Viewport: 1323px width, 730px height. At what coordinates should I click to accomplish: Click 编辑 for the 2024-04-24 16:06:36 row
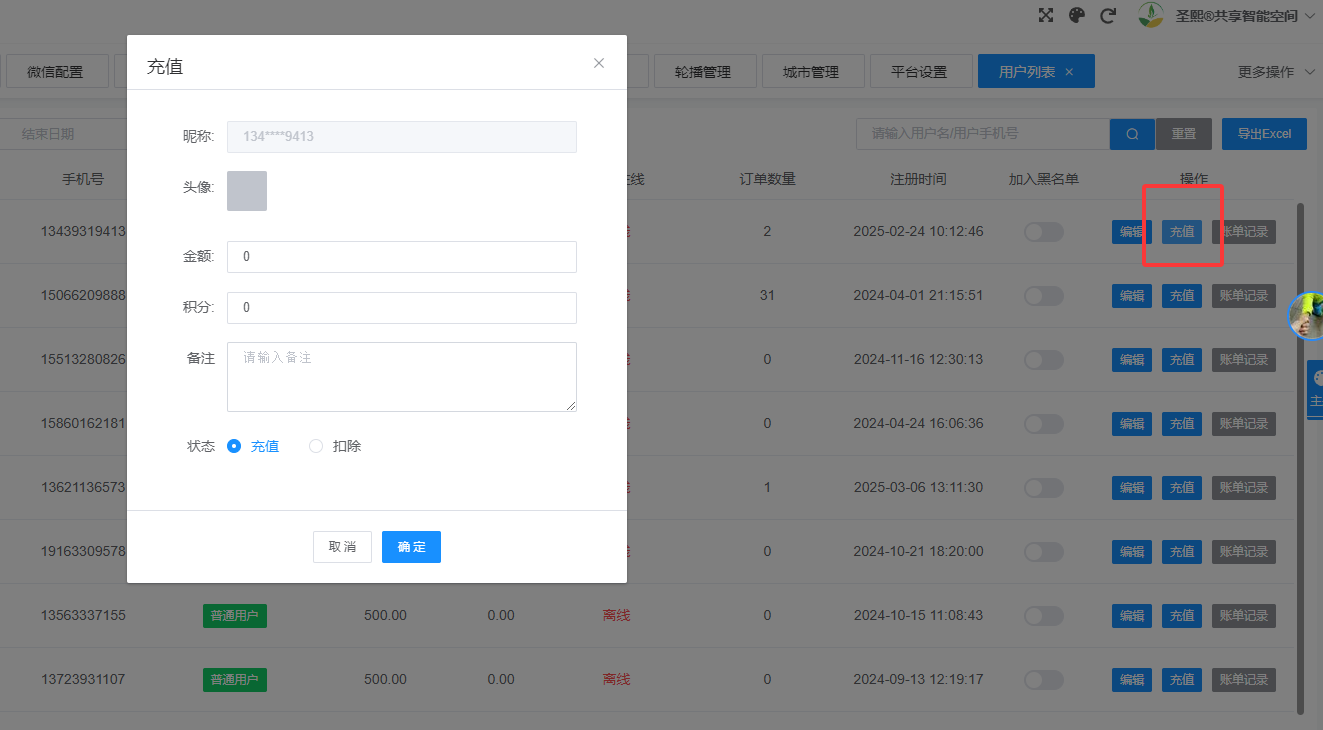pyautogui.click(x=1132, y=424)
